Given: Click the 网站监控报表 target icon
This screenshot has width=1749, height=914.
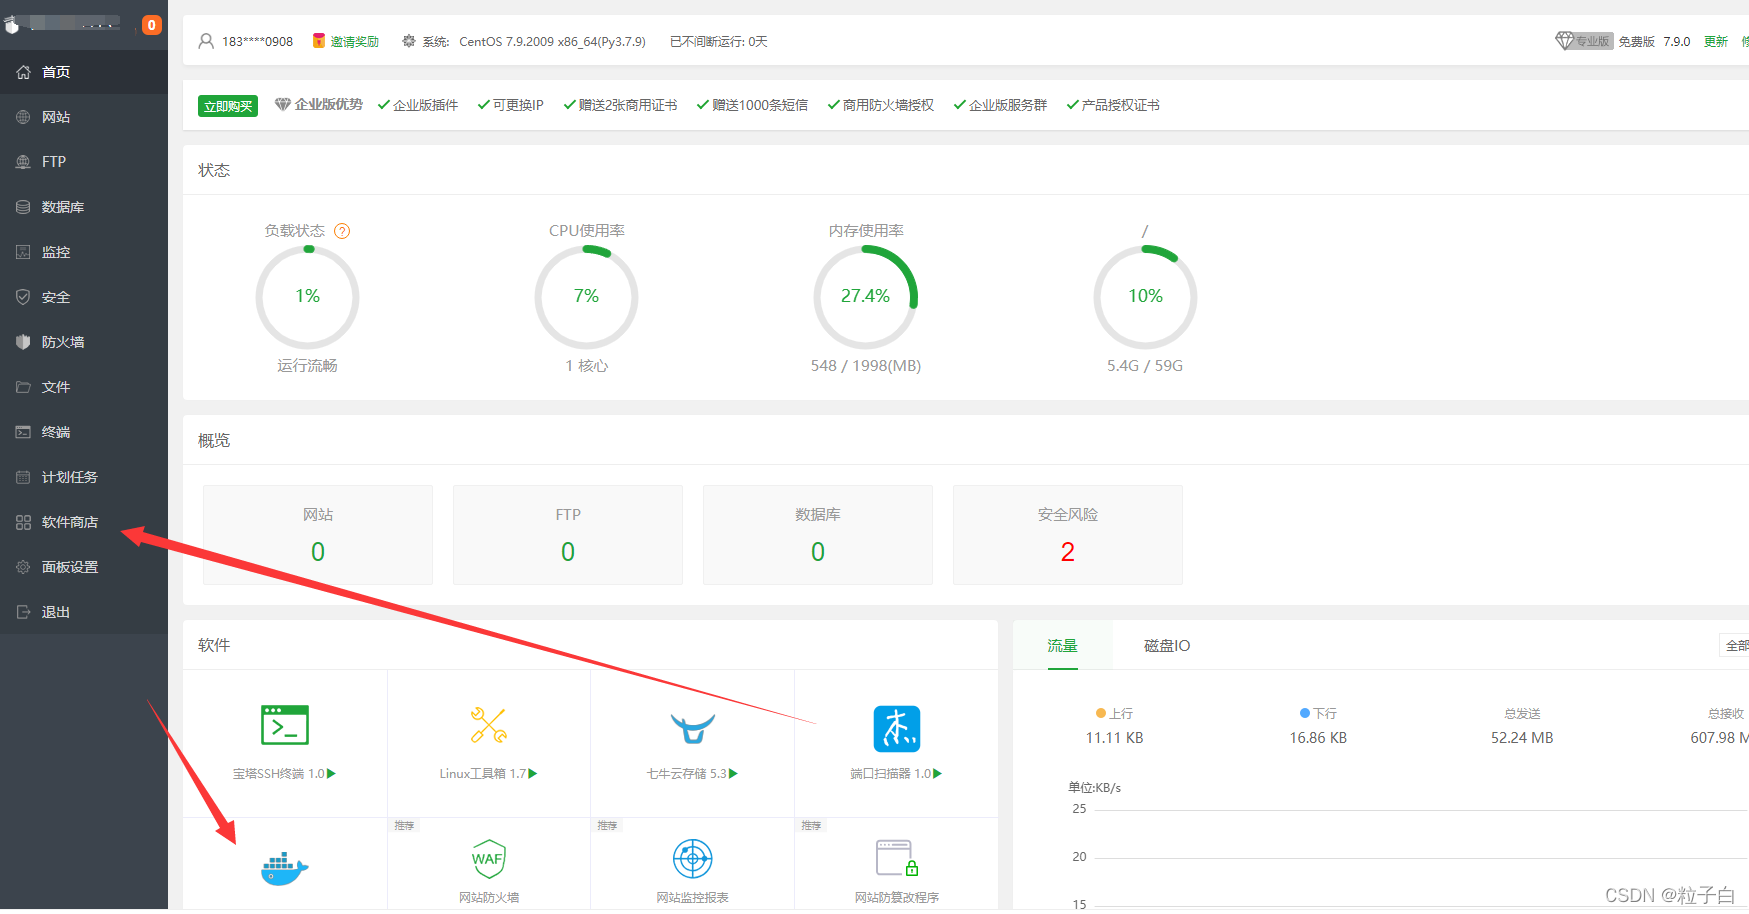Looking at the screenshot, I should coord(692,859).
